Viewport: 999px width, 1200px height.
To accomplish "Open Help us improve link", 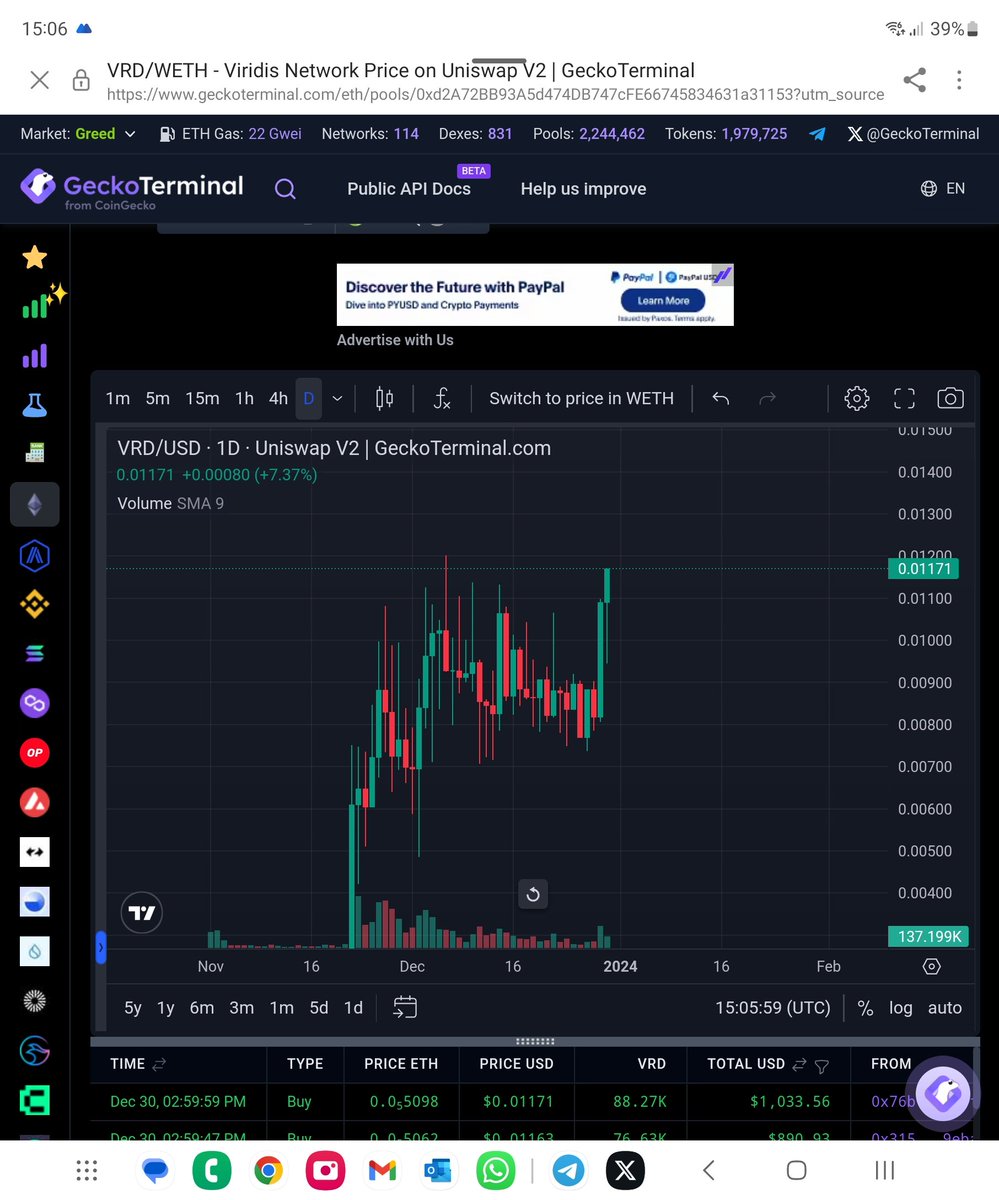I will pyautogui.click(x=583, y=189).
